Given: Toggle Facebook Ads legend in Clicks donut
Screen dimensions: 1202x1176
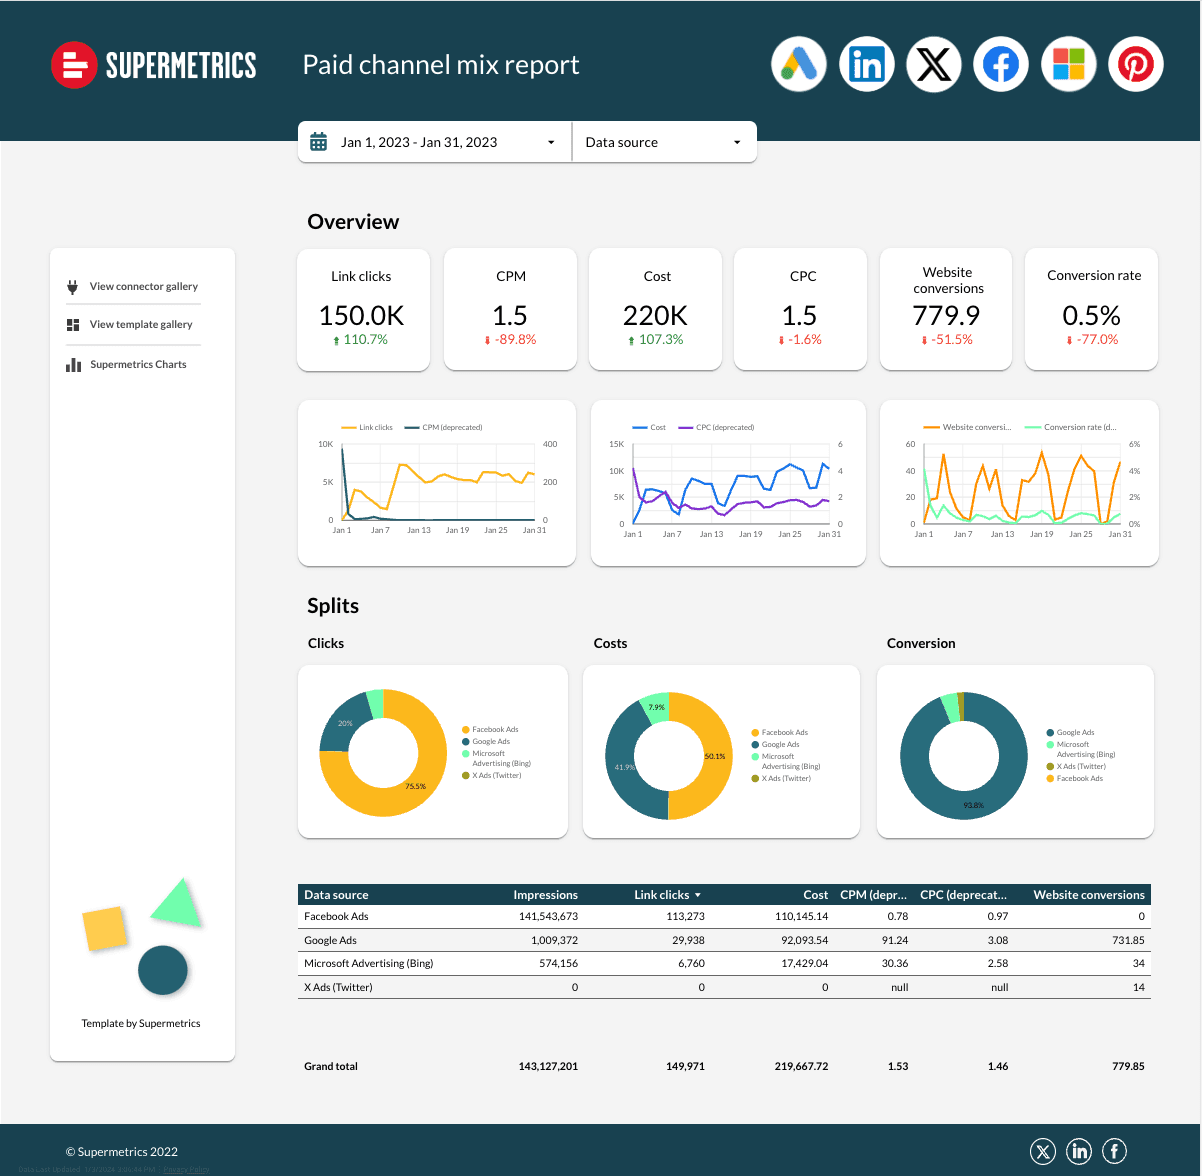Looking at the screenshot, I should pos(494,730).
